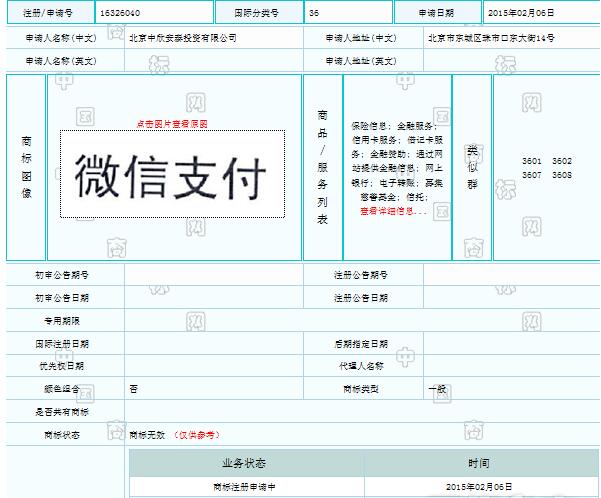The image size is (601, 498).
Task: Click the 申请人地址(英文) label
Action: 361,61
